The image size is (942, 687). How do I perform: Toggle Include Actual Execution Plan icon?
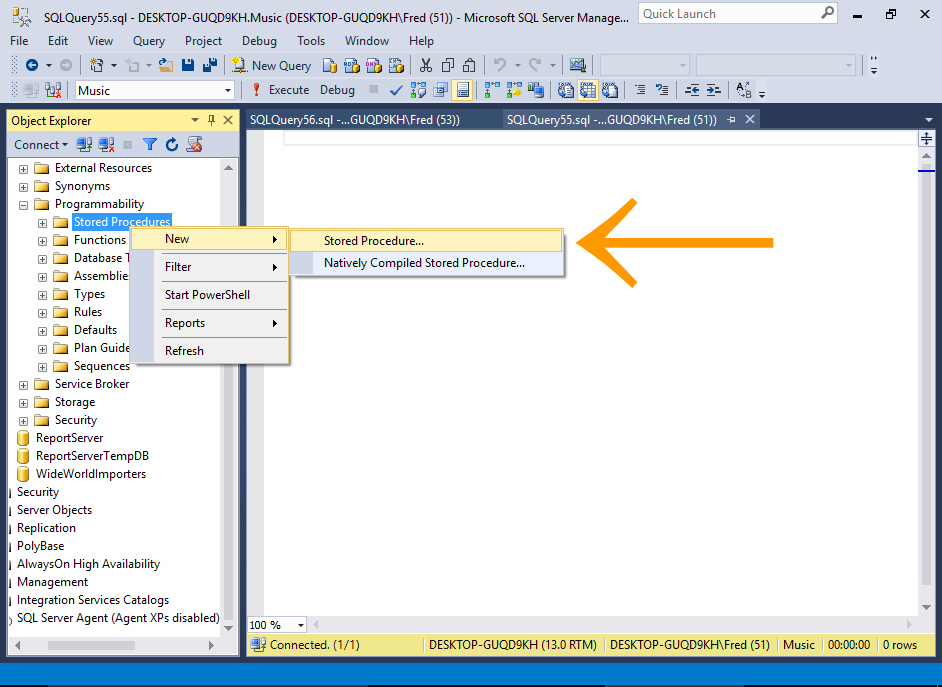[492, 91]
